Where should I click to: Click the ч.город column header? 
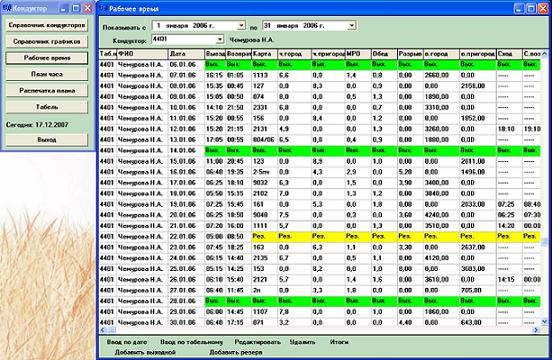(x=294, y=54)
